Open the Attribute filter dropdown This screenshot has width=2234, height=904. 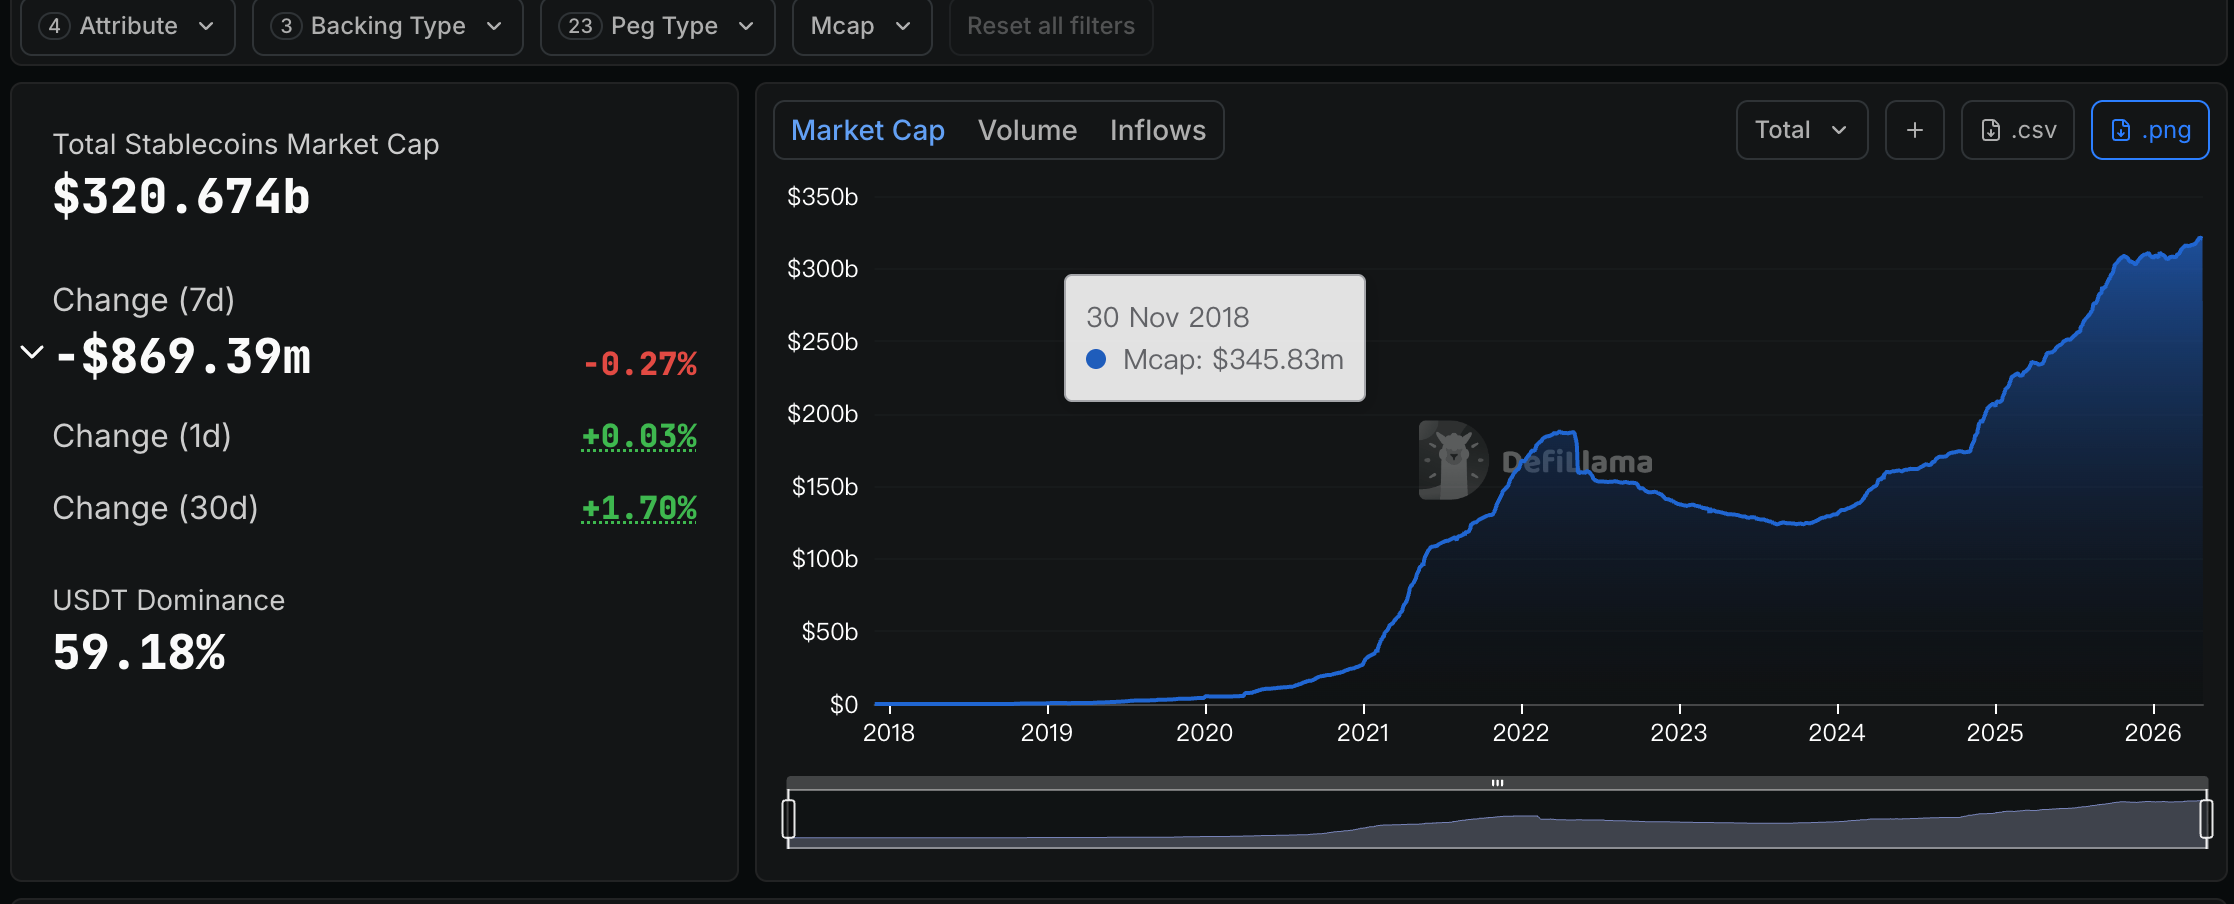tap(128, 26)
